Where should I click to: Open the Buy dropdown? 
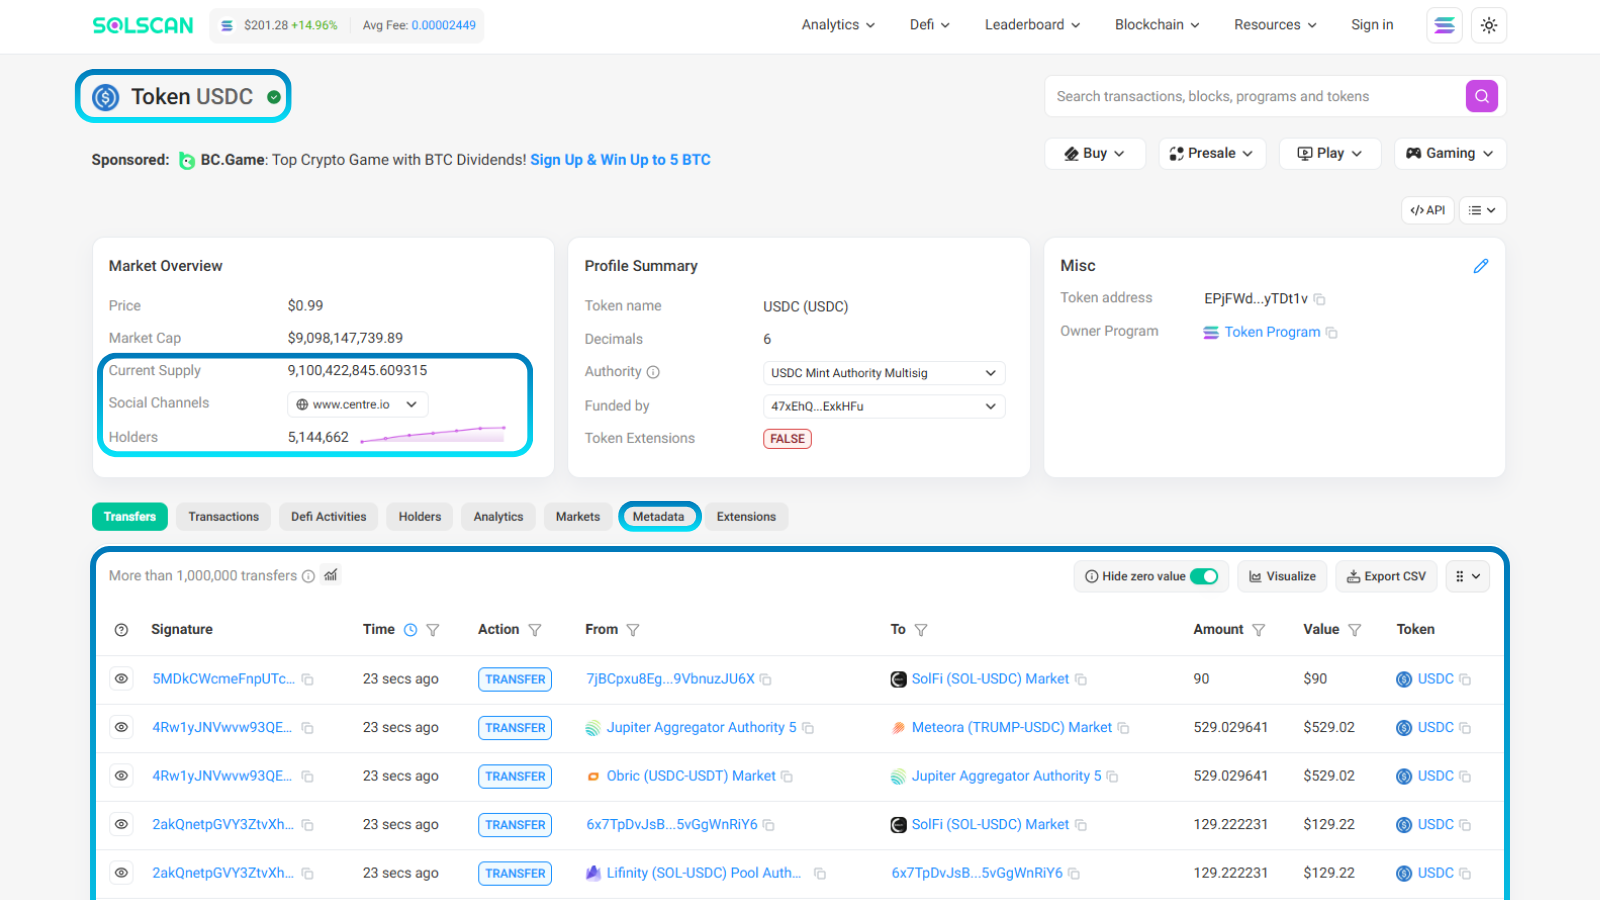point(1095,153)
